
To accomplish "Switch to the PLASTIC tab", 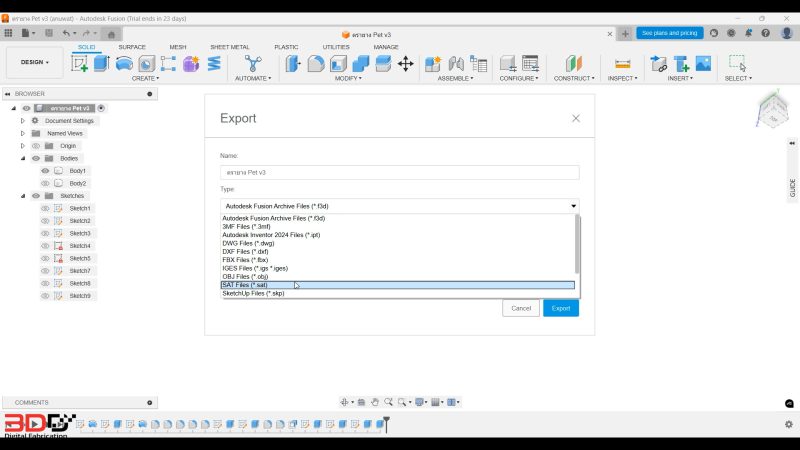I will coord(286,47).
